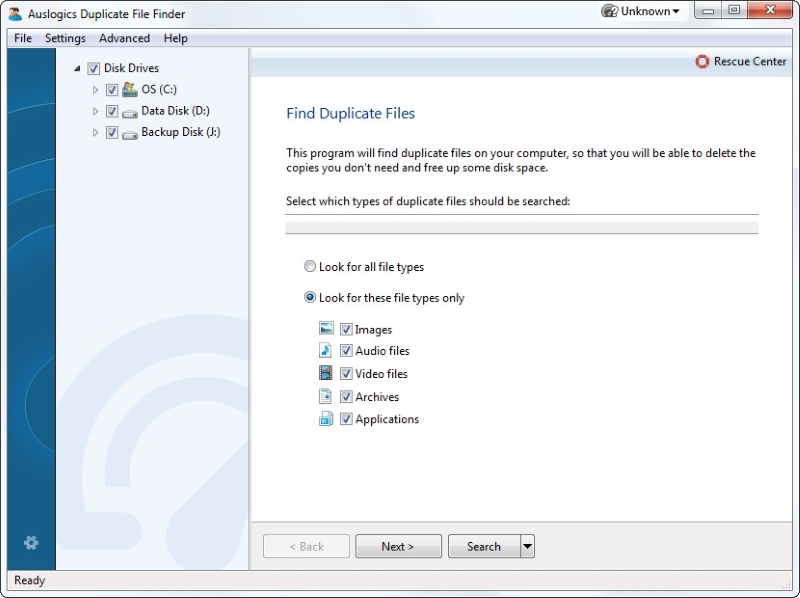Select the Disk Drives tree label
This screenshot has height=598, width=800.
click(x=131, y=68)
